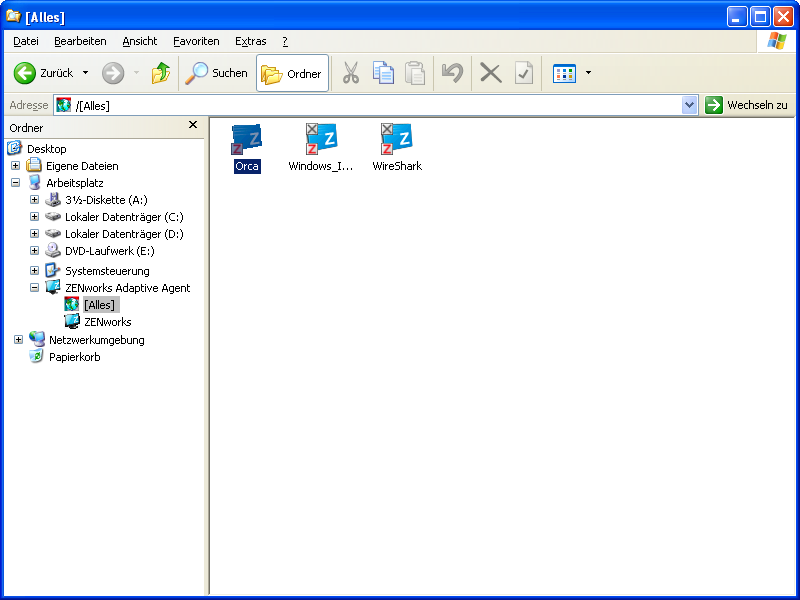
Task: Open the views dropdown arrow
Action: [x=588, y=73]
